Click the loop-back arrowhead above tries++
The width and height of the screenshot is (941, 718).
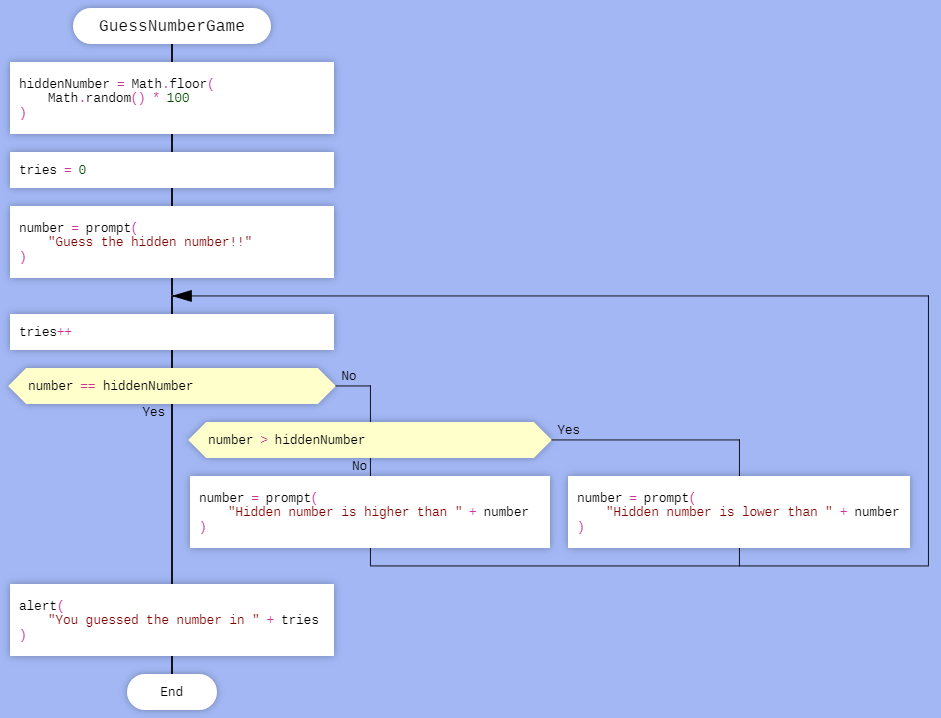(x=182, y=296)
